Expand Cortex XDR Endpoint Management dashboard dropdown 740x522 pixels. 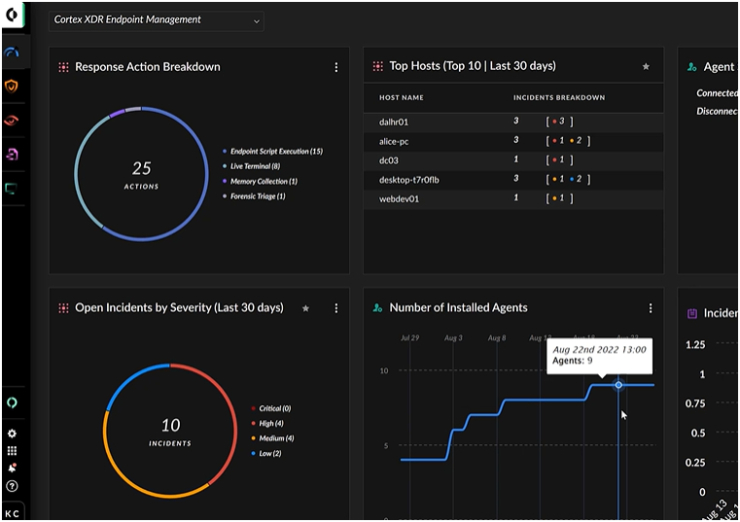[156, 20]
